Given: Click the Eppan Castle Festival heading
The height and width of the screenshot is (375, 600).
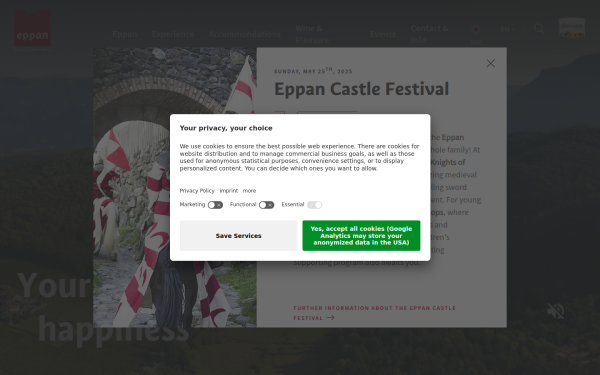Looking at the screenshot, I should click(x=361, y=89).
